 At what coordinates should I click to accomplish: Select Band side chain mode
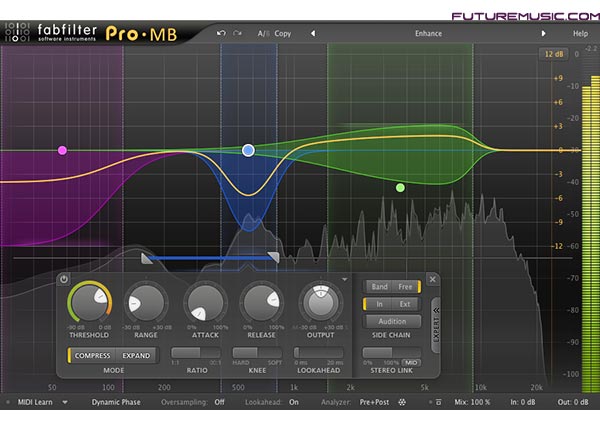379,287
